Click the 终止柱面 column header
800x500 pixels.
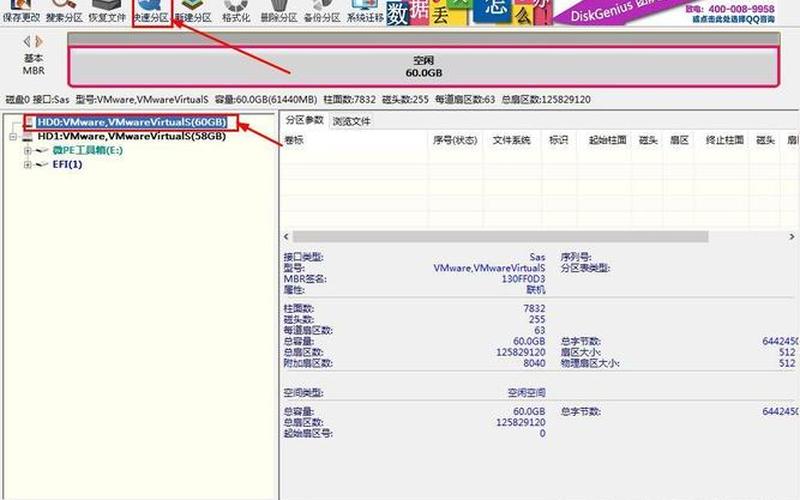724,140
